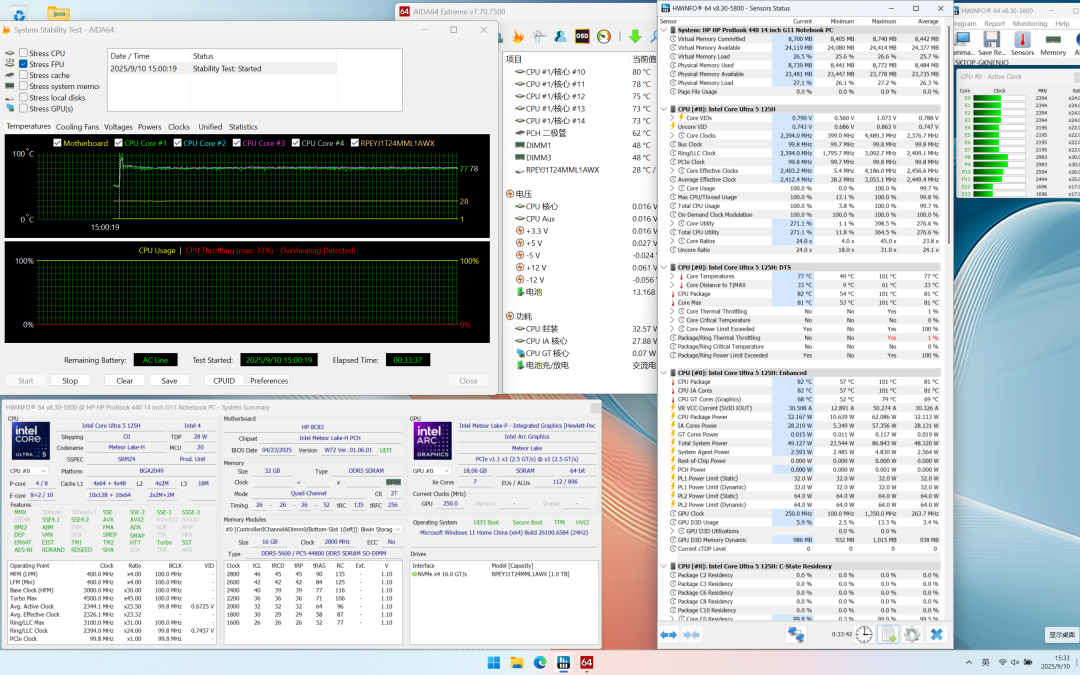
Task: Click the flame stability test icon in AIDA64 toolbar
Action: (518, 37)
